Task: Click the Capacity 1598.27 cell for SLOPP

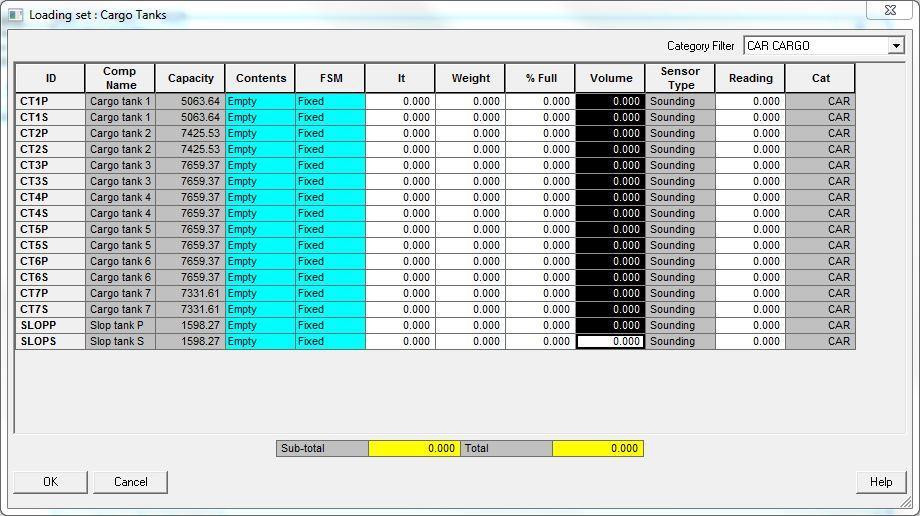Action: pos(190,325)
